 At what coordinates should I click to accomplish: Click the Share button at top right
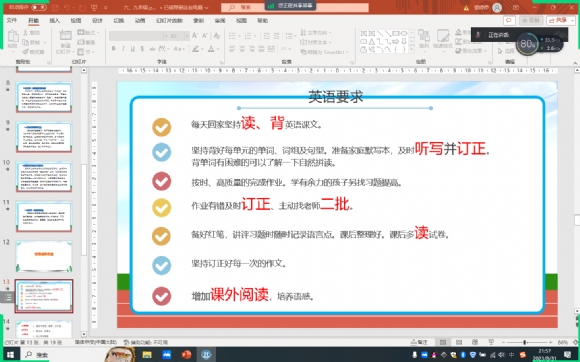560,20
